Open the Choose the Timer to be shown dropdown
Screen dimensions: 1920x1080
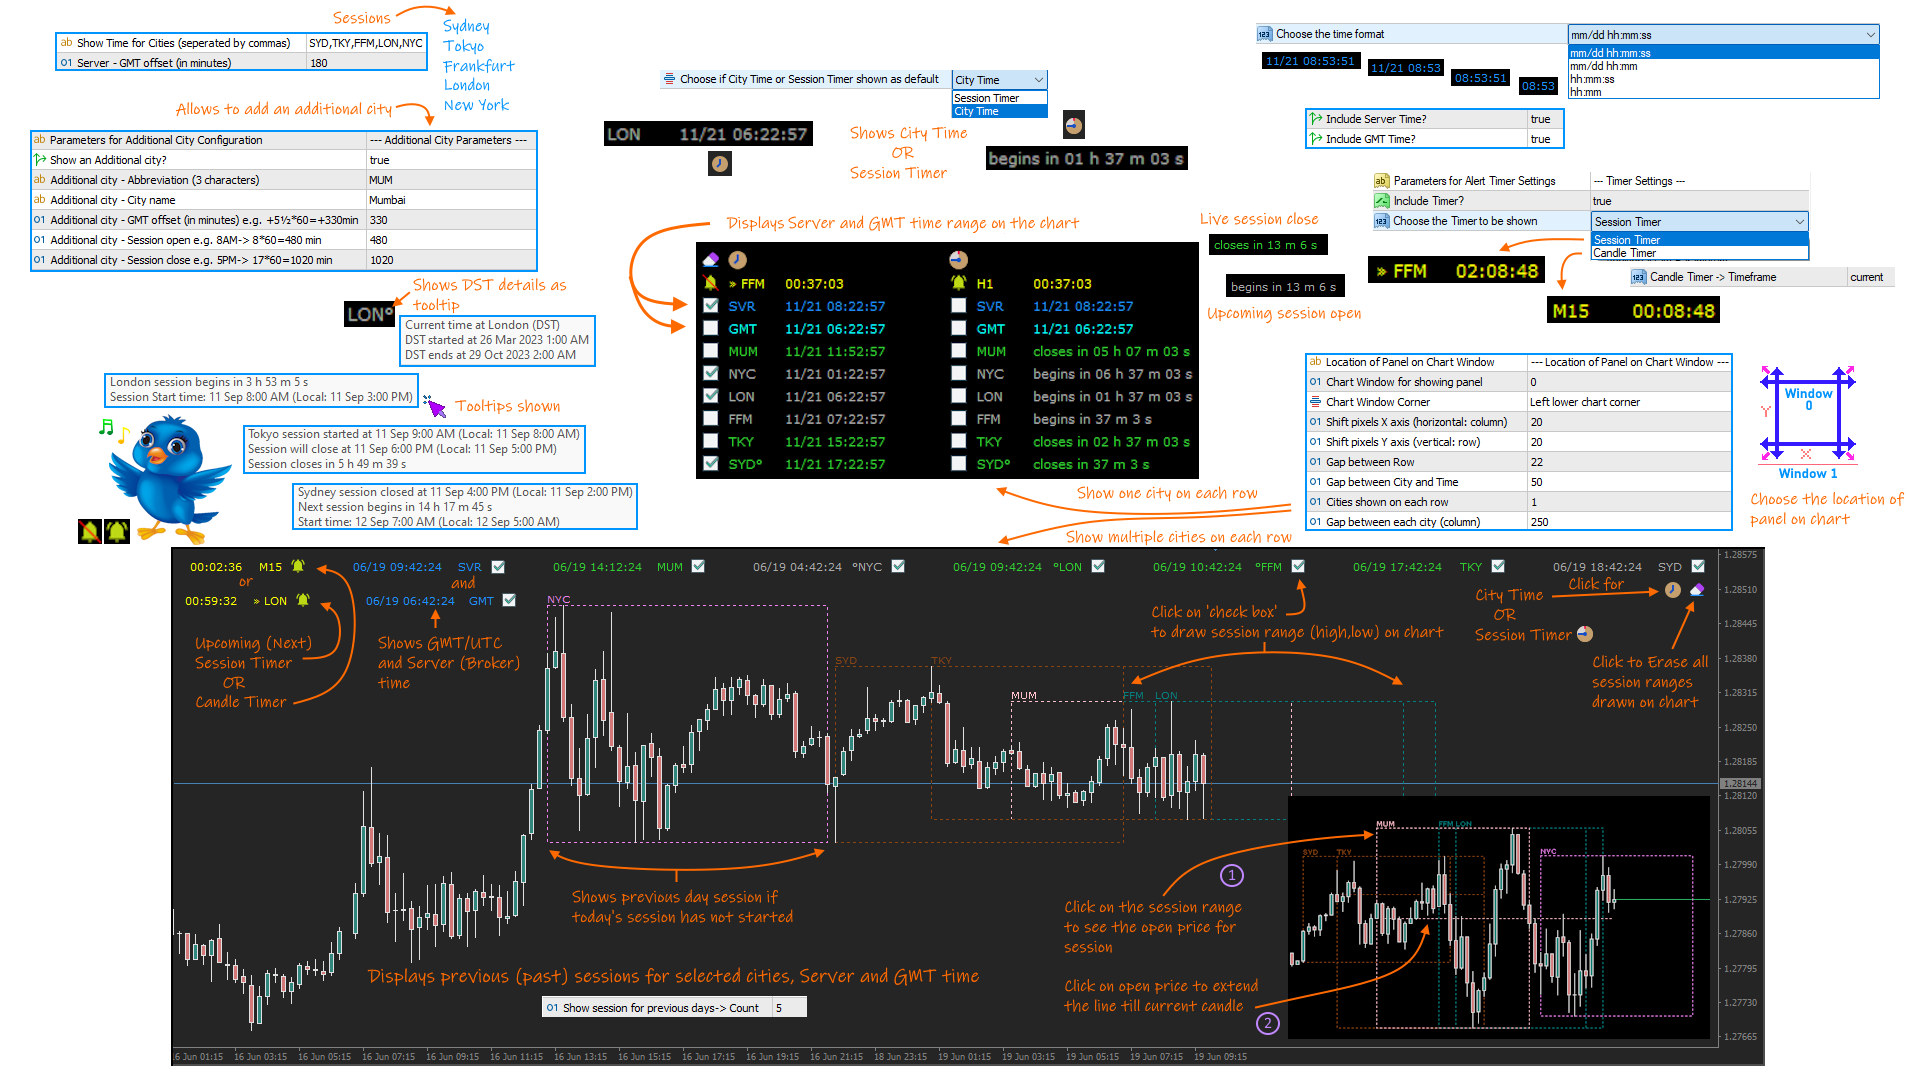1698,221
